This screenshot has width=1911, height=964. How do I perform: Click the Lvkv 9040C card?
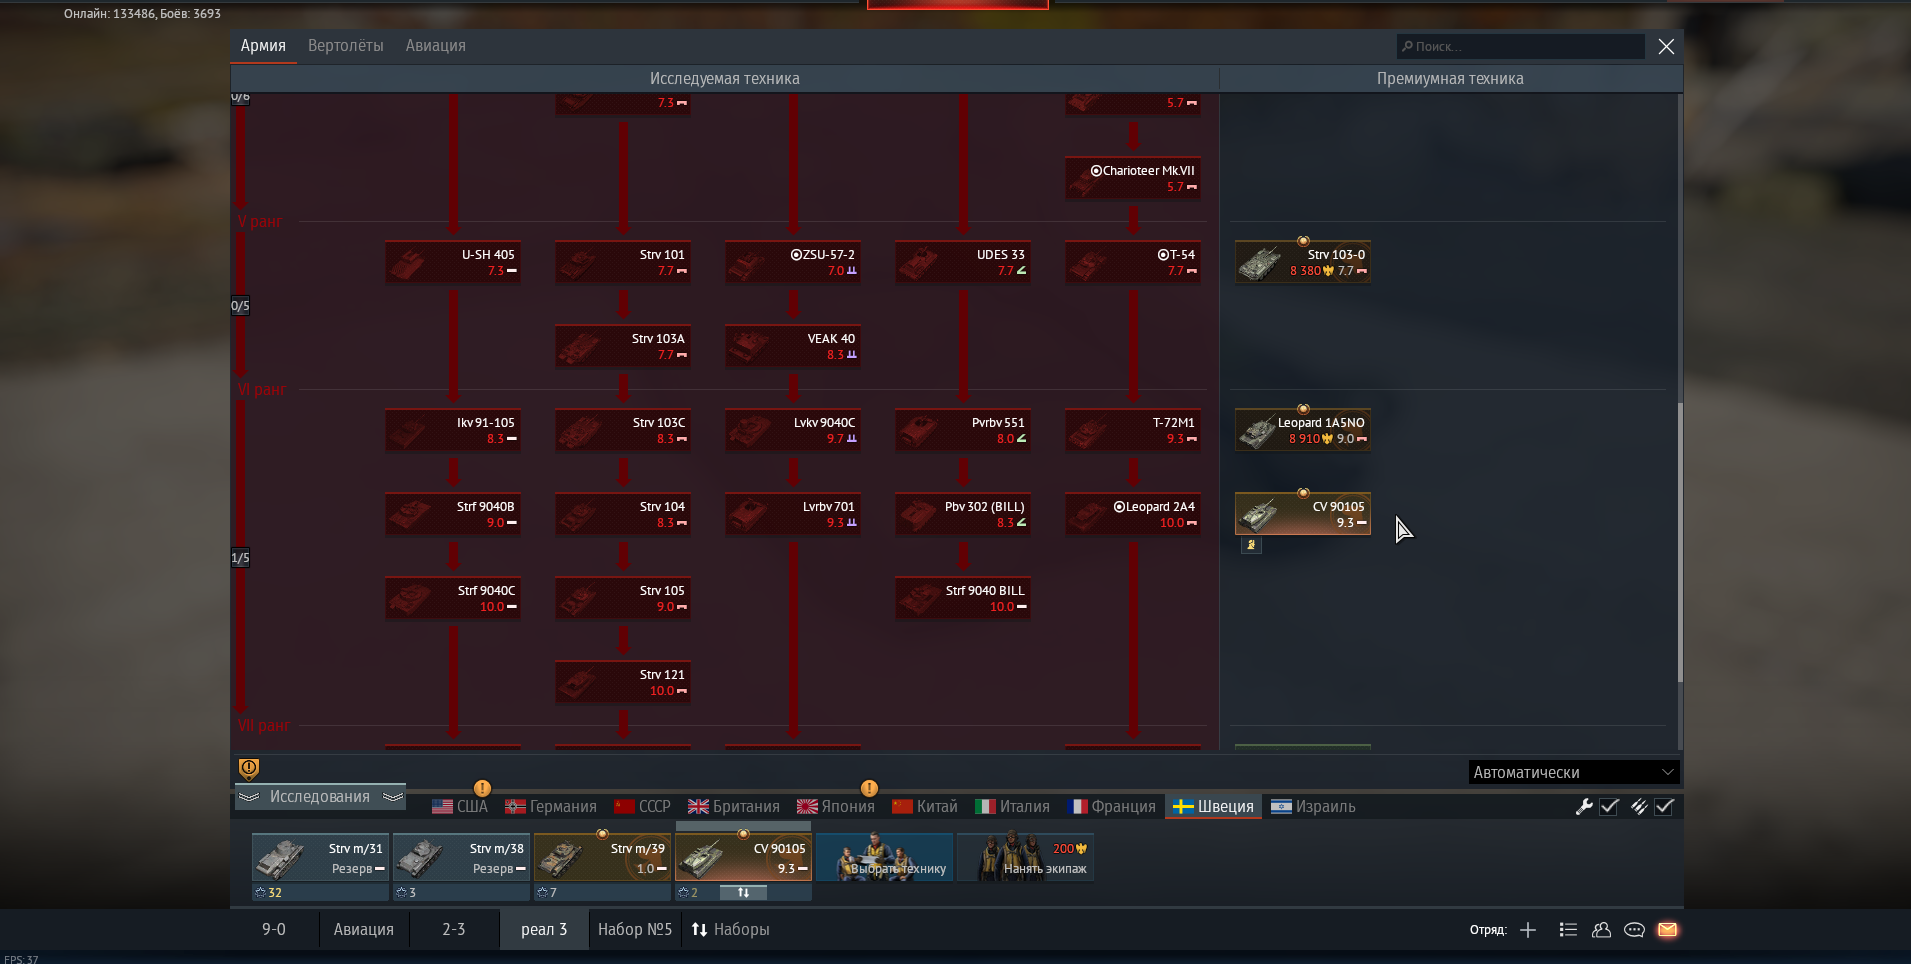[x=793, y=430]
